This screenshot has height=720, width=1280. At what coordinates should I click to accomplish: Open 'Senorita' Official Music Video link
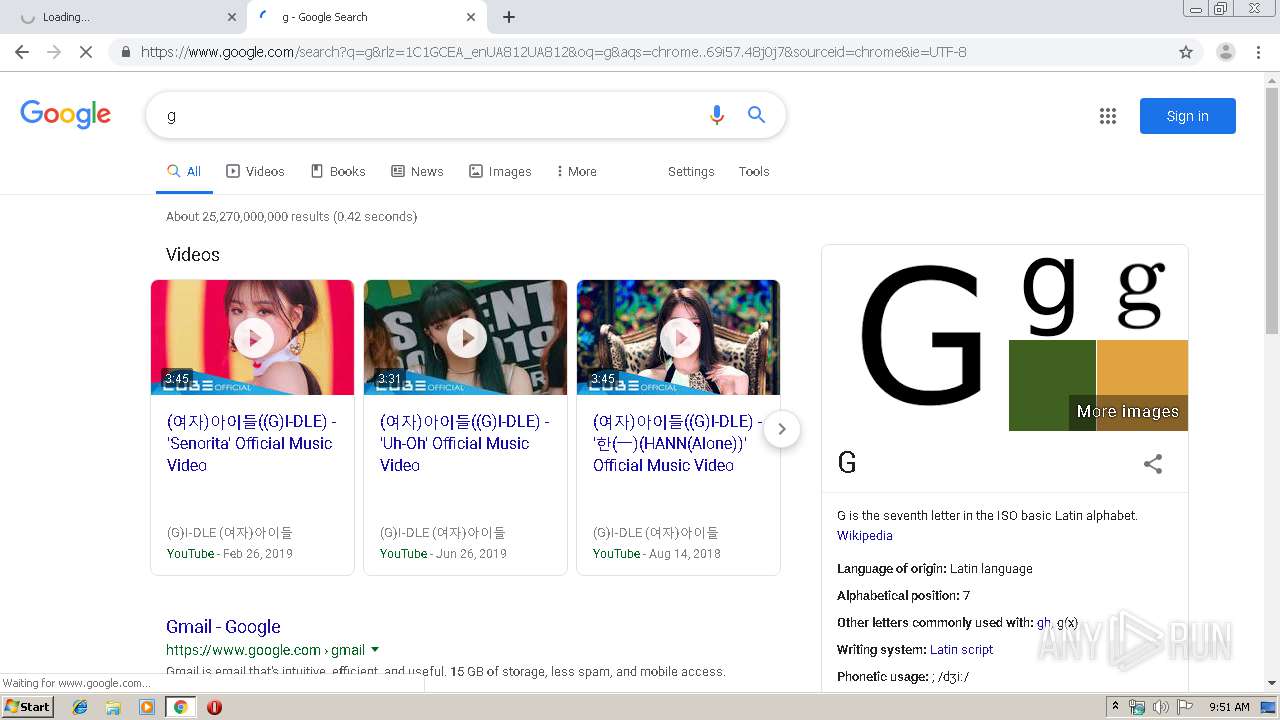251,443
